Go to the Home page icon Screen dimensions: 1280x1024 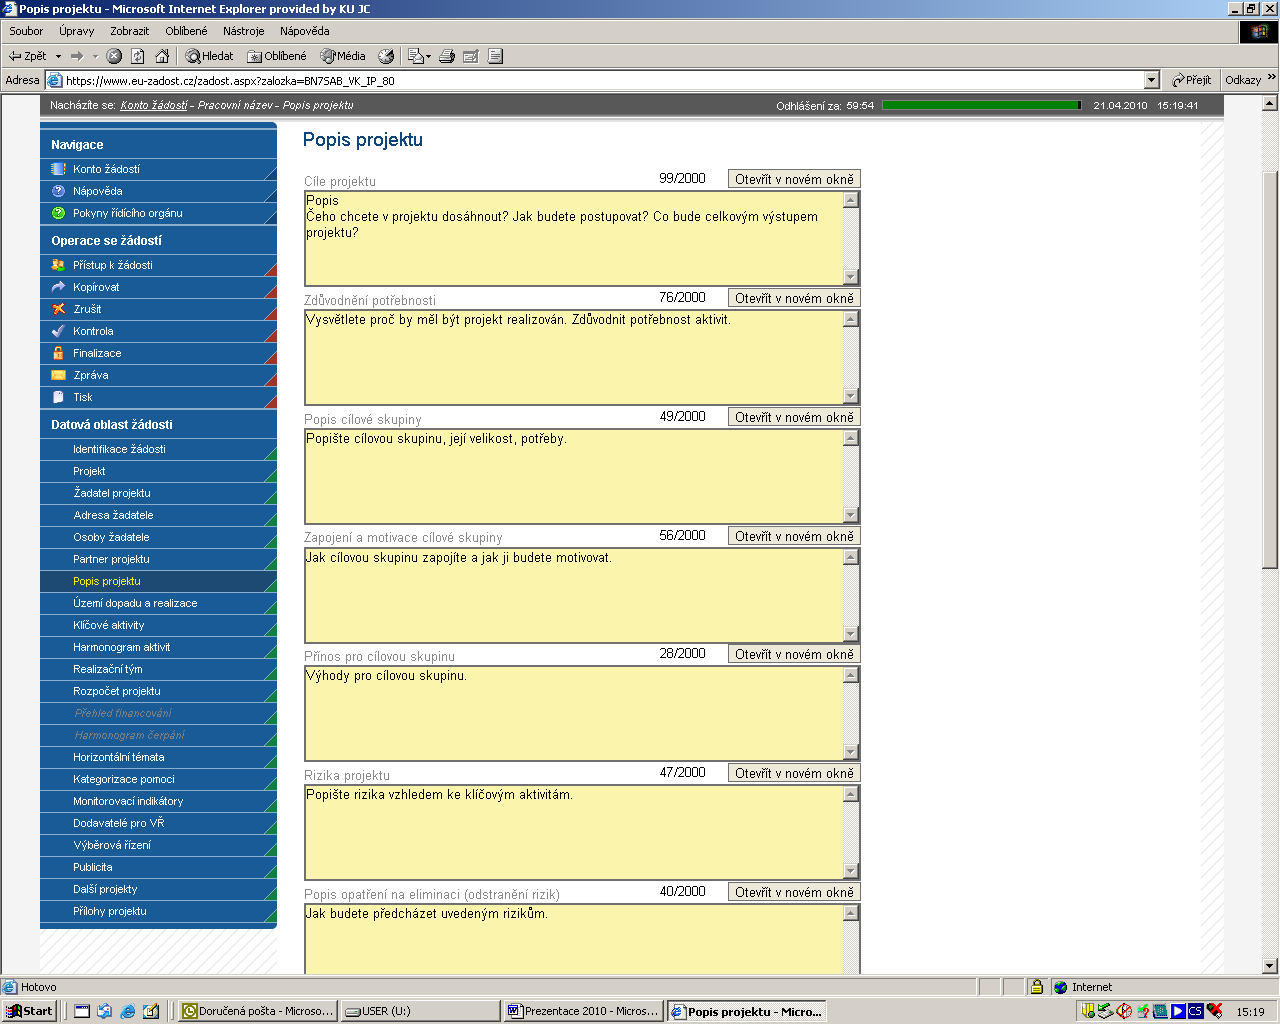[x=162, y=56]
